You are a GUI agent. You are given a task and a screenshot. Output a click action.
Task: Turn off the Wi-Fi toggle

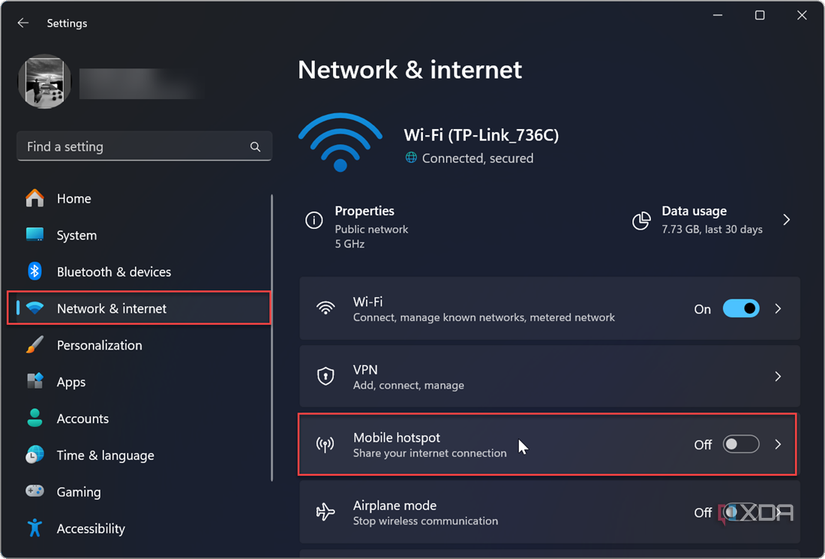(x=741, y=309)
